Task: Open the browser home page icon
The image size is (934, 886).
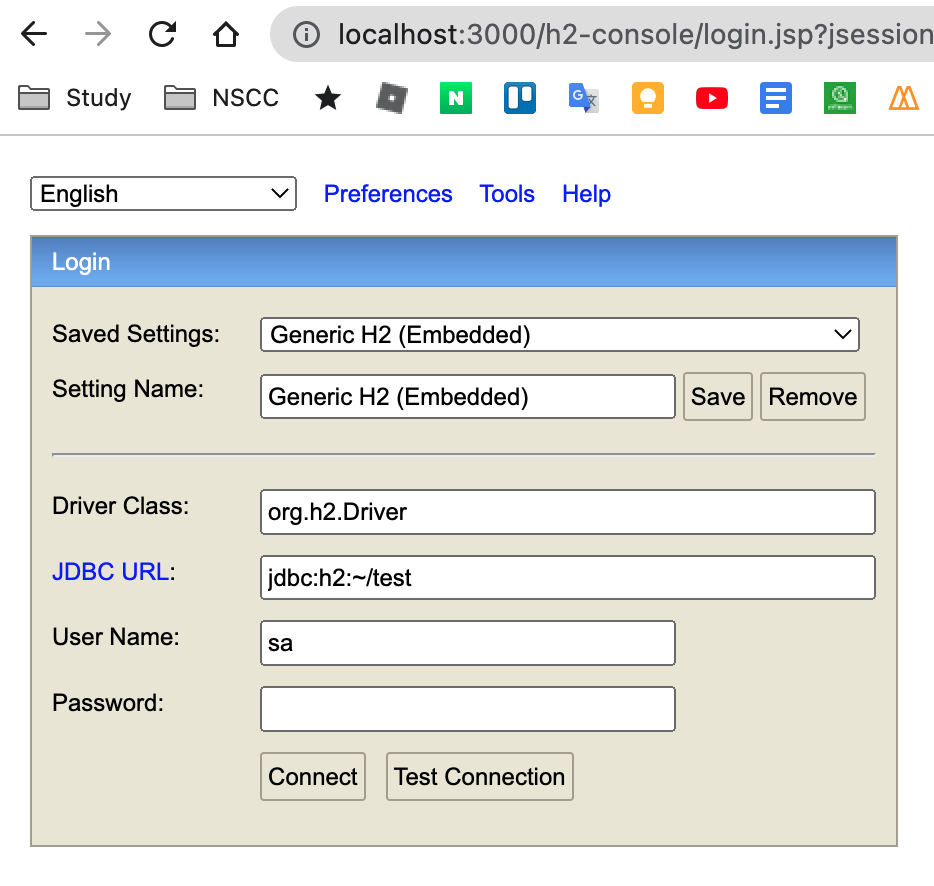Action: [x=226, y=34]
